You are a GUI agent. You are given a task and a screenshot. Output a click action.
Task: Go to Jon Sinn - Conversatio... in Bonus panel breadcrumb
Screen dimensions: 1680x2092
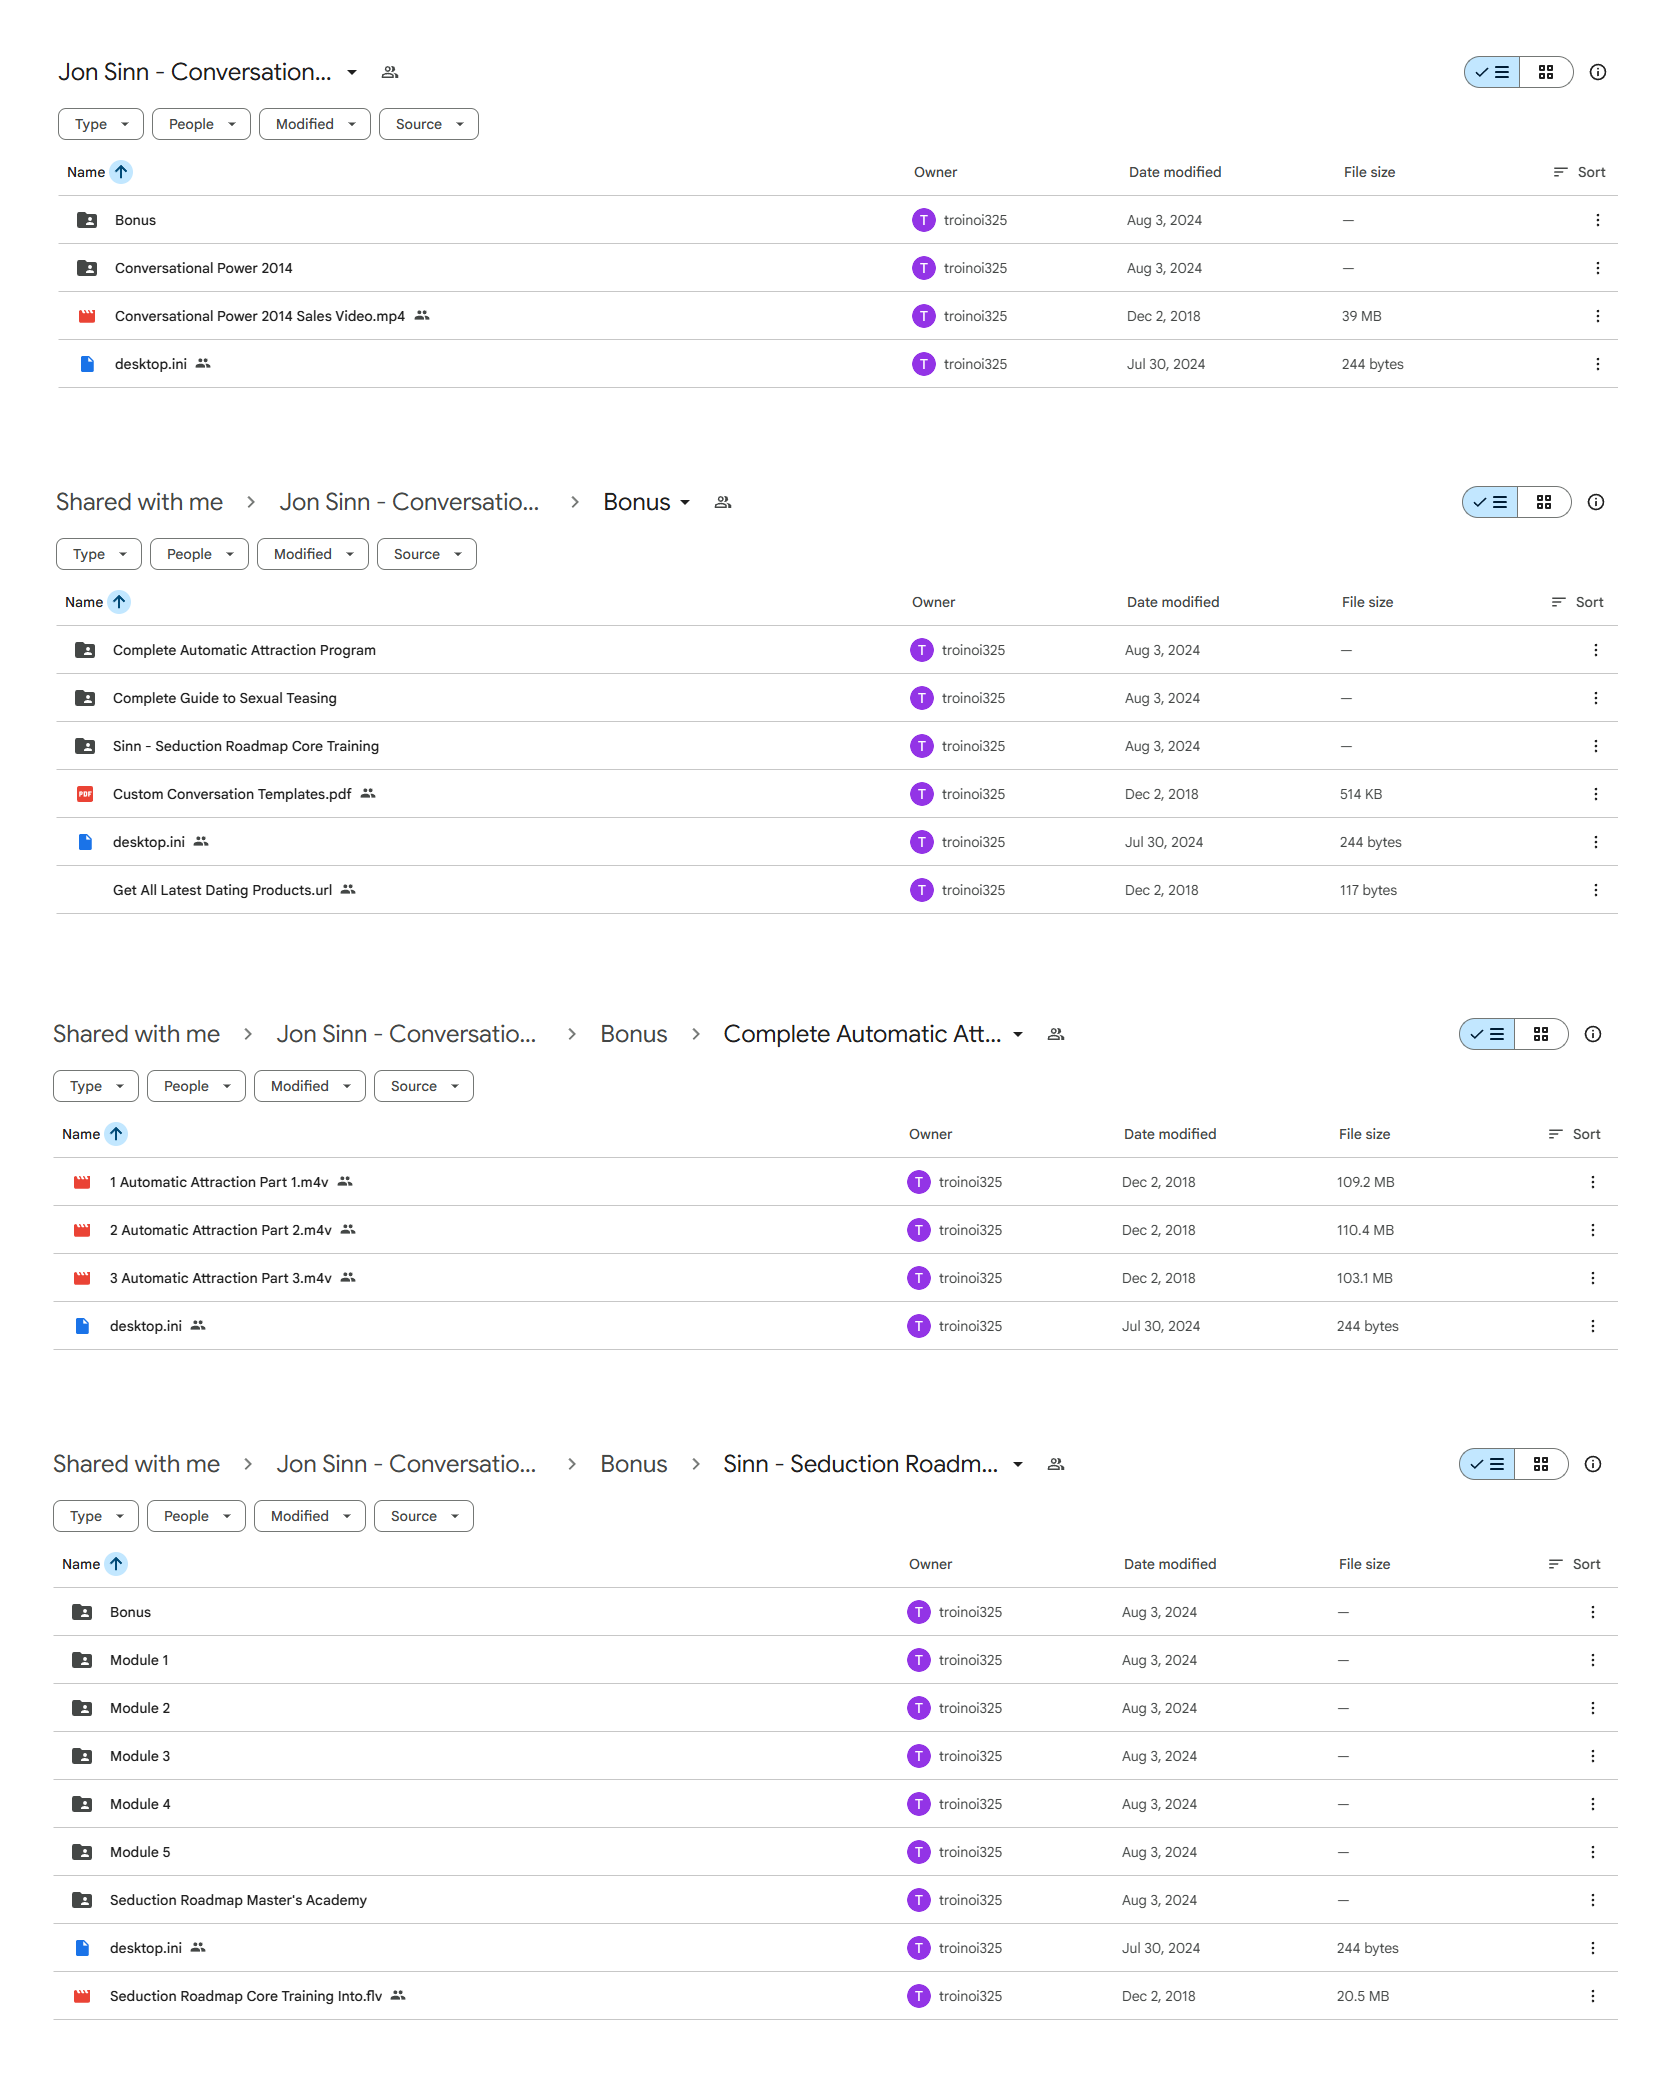coord(409,502)
